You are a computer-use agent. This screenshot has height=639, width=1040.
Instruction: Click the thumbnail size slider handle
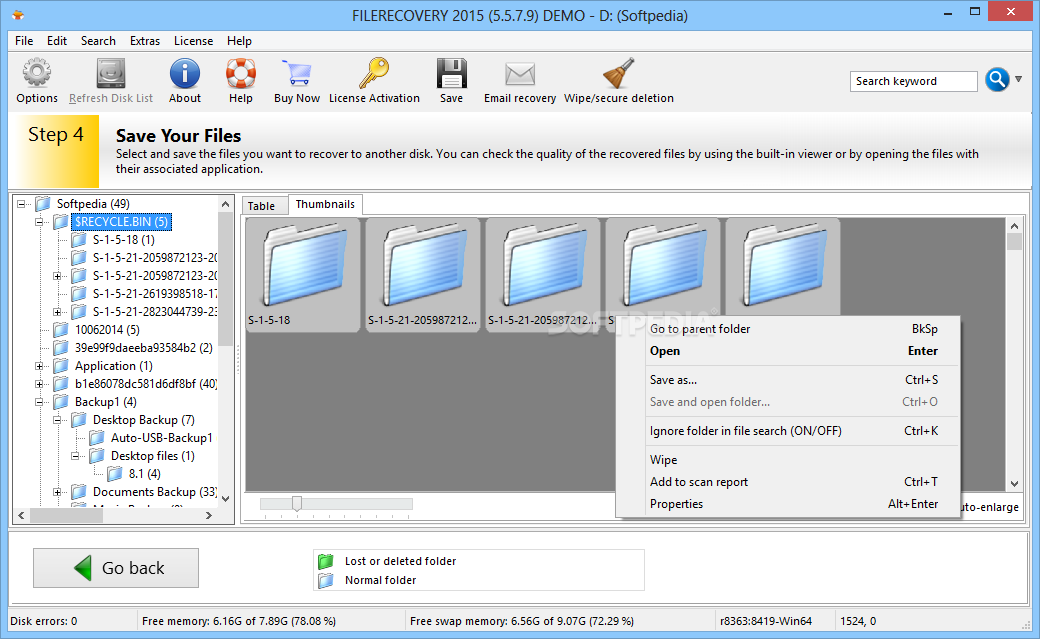pos(296,504)
